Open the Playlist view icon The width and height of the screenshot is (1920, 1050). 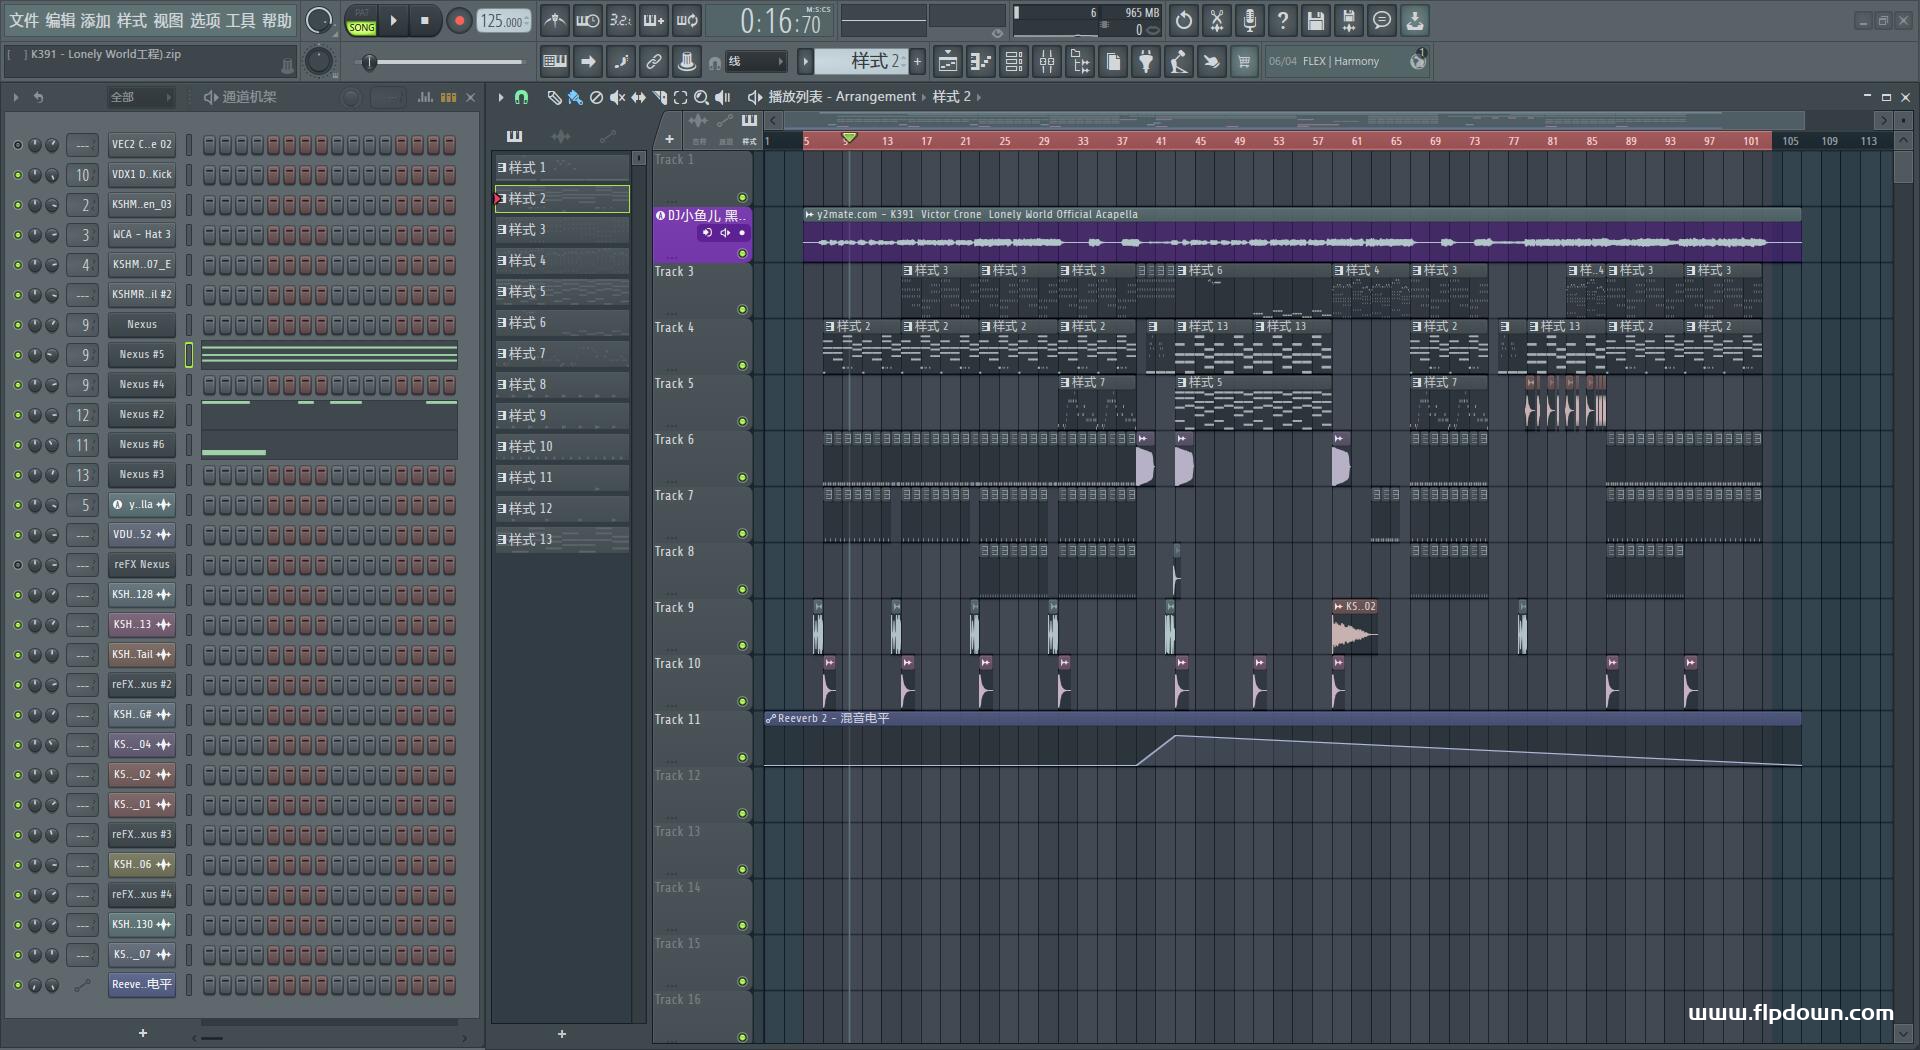coord(948,61)
